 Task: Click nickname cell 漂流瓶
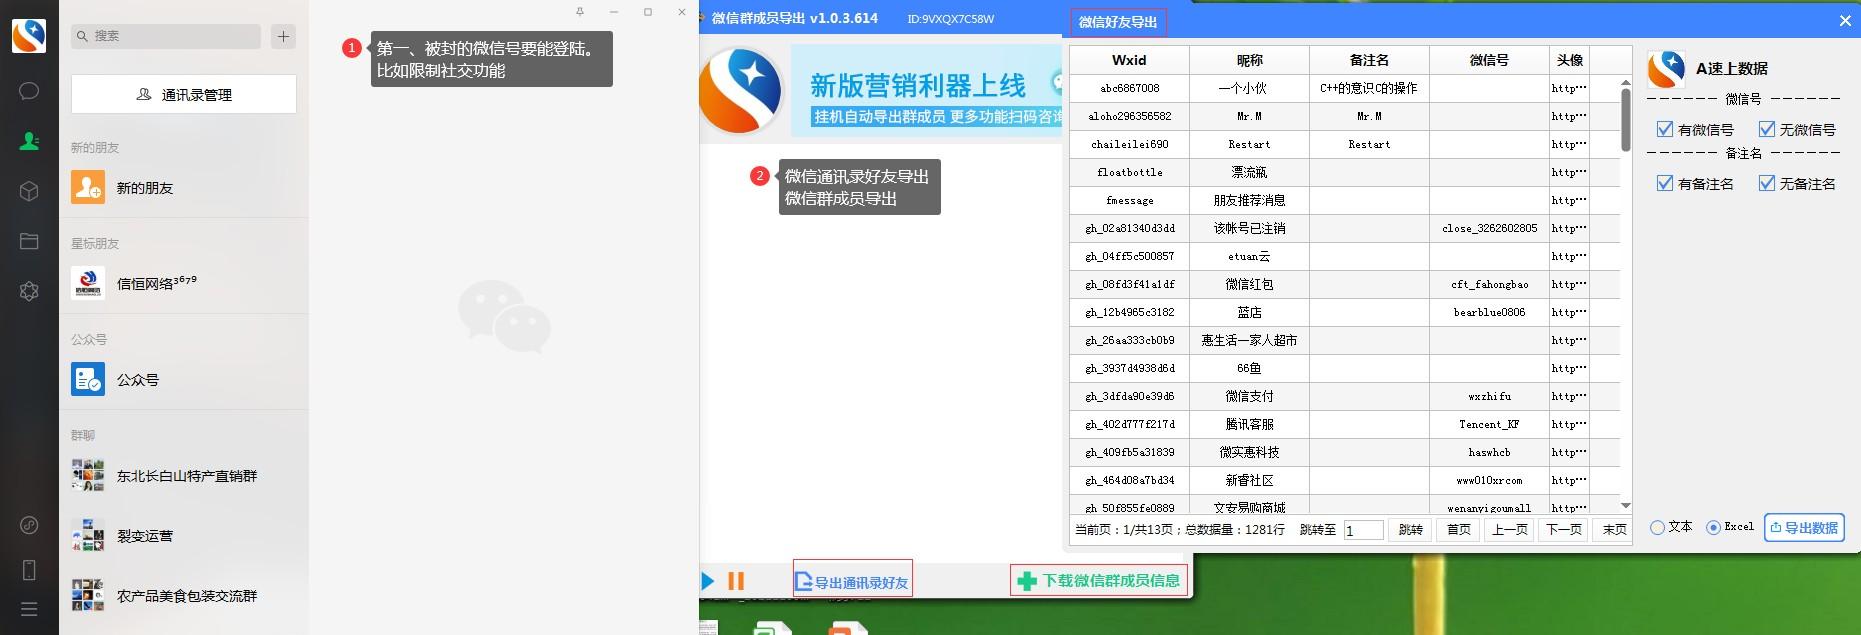(x=1249, y=172)
